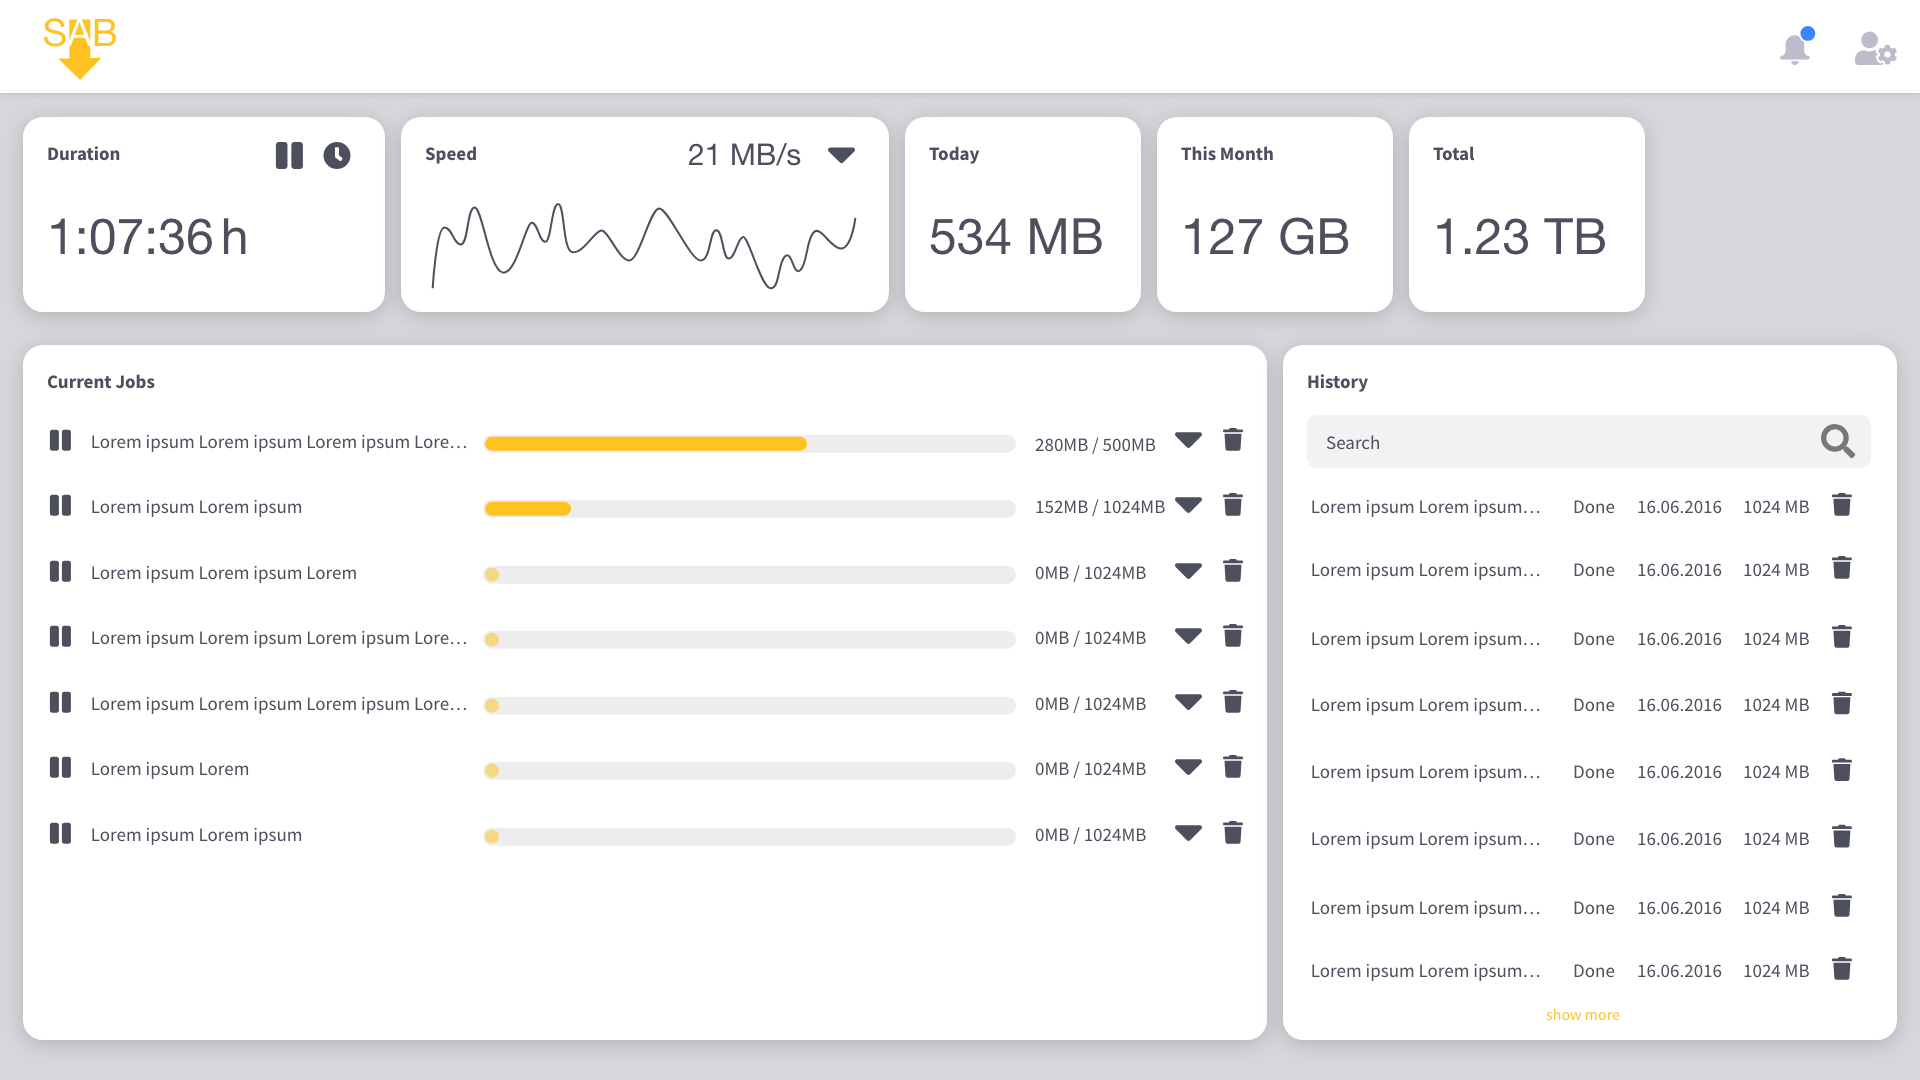Expand options for seventh current job
1920x1080 pixels.
pos(1188,833)
